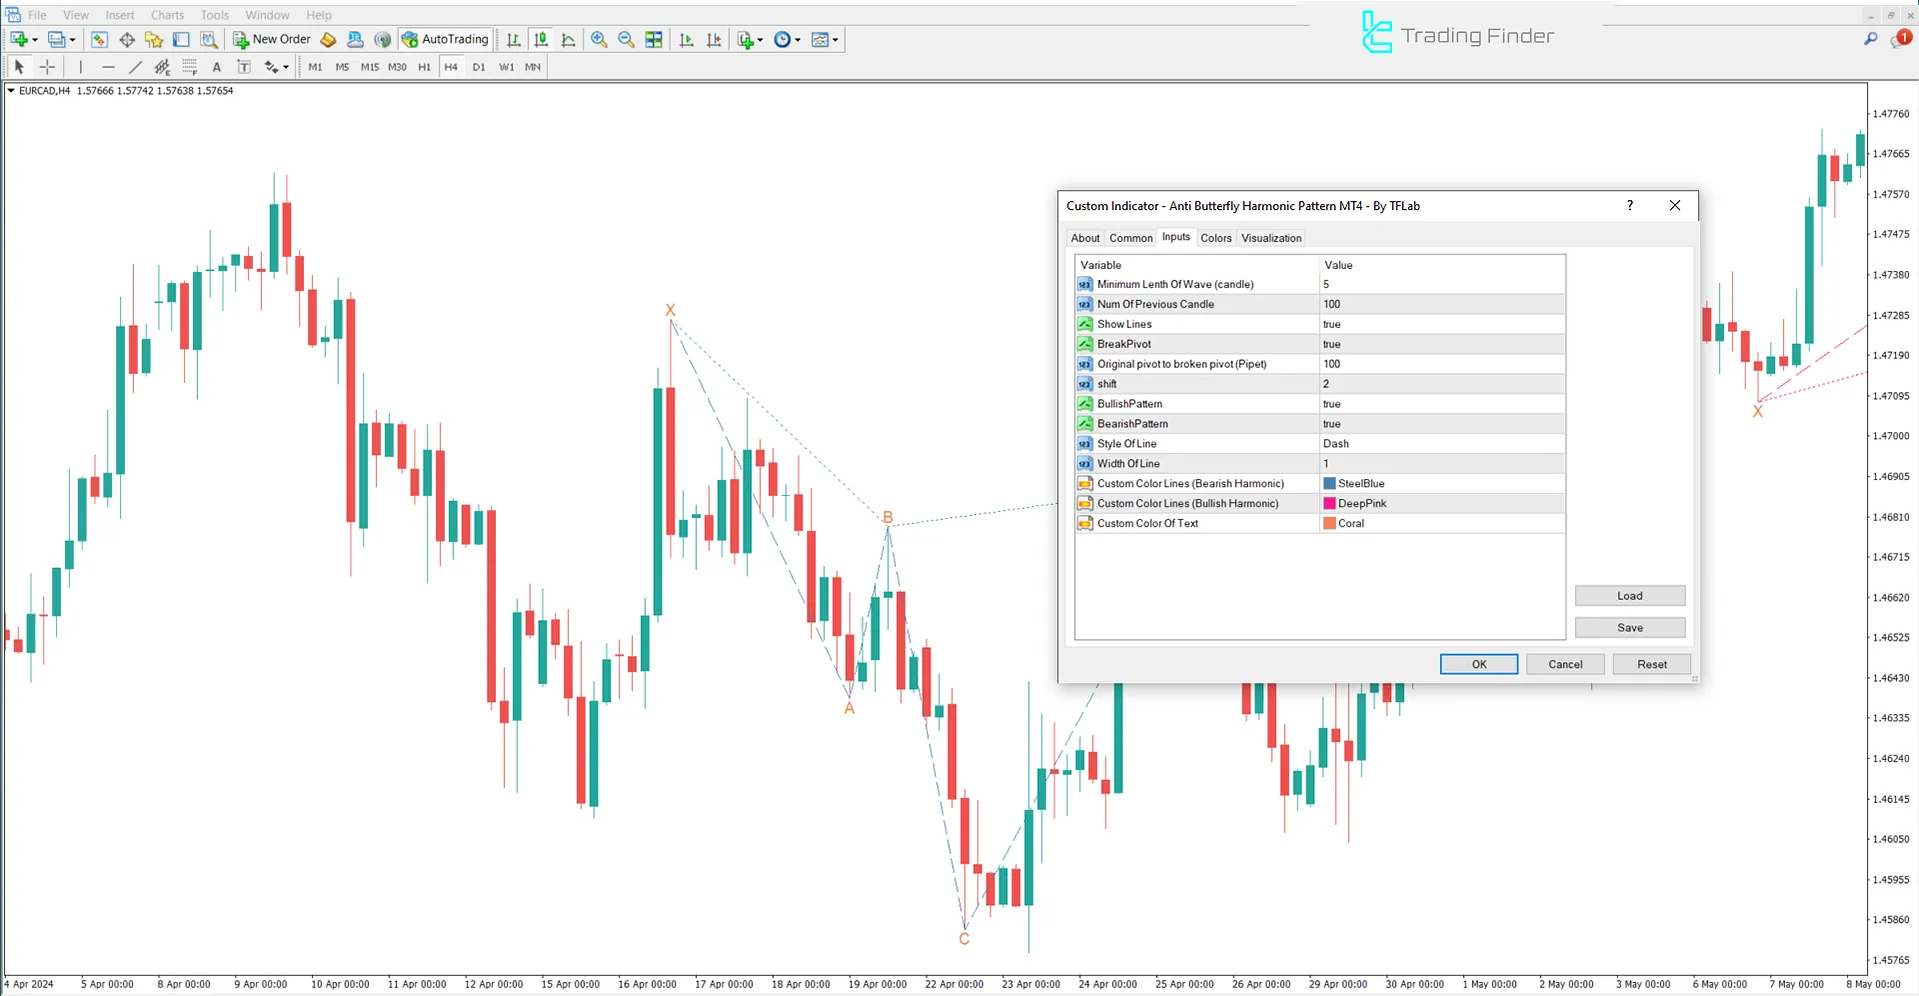Switch chart timeframe to D1
1919x996 pixels.
pos(479,67)
